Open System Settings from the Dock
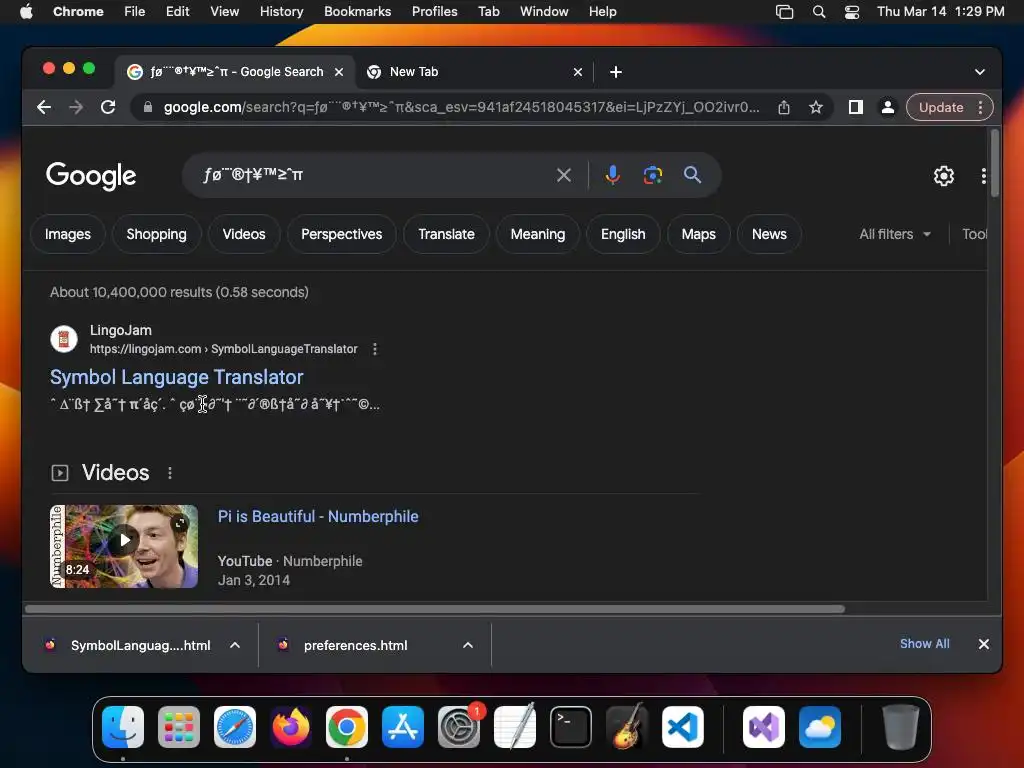 (459, 727)
